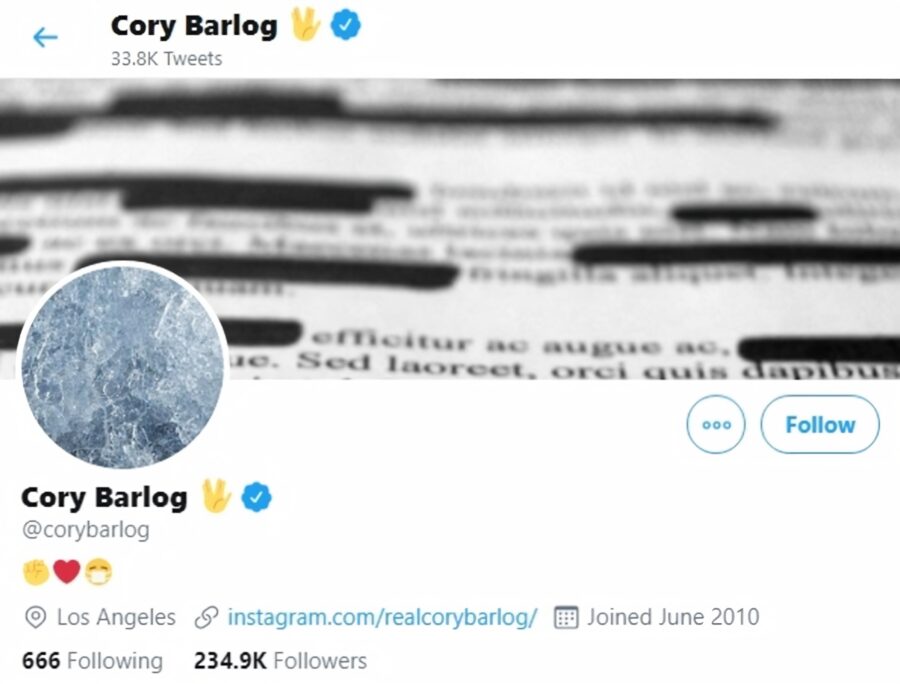Click the masked face emoji in bio
Viewport: 900px width, 684px height.
98,572
